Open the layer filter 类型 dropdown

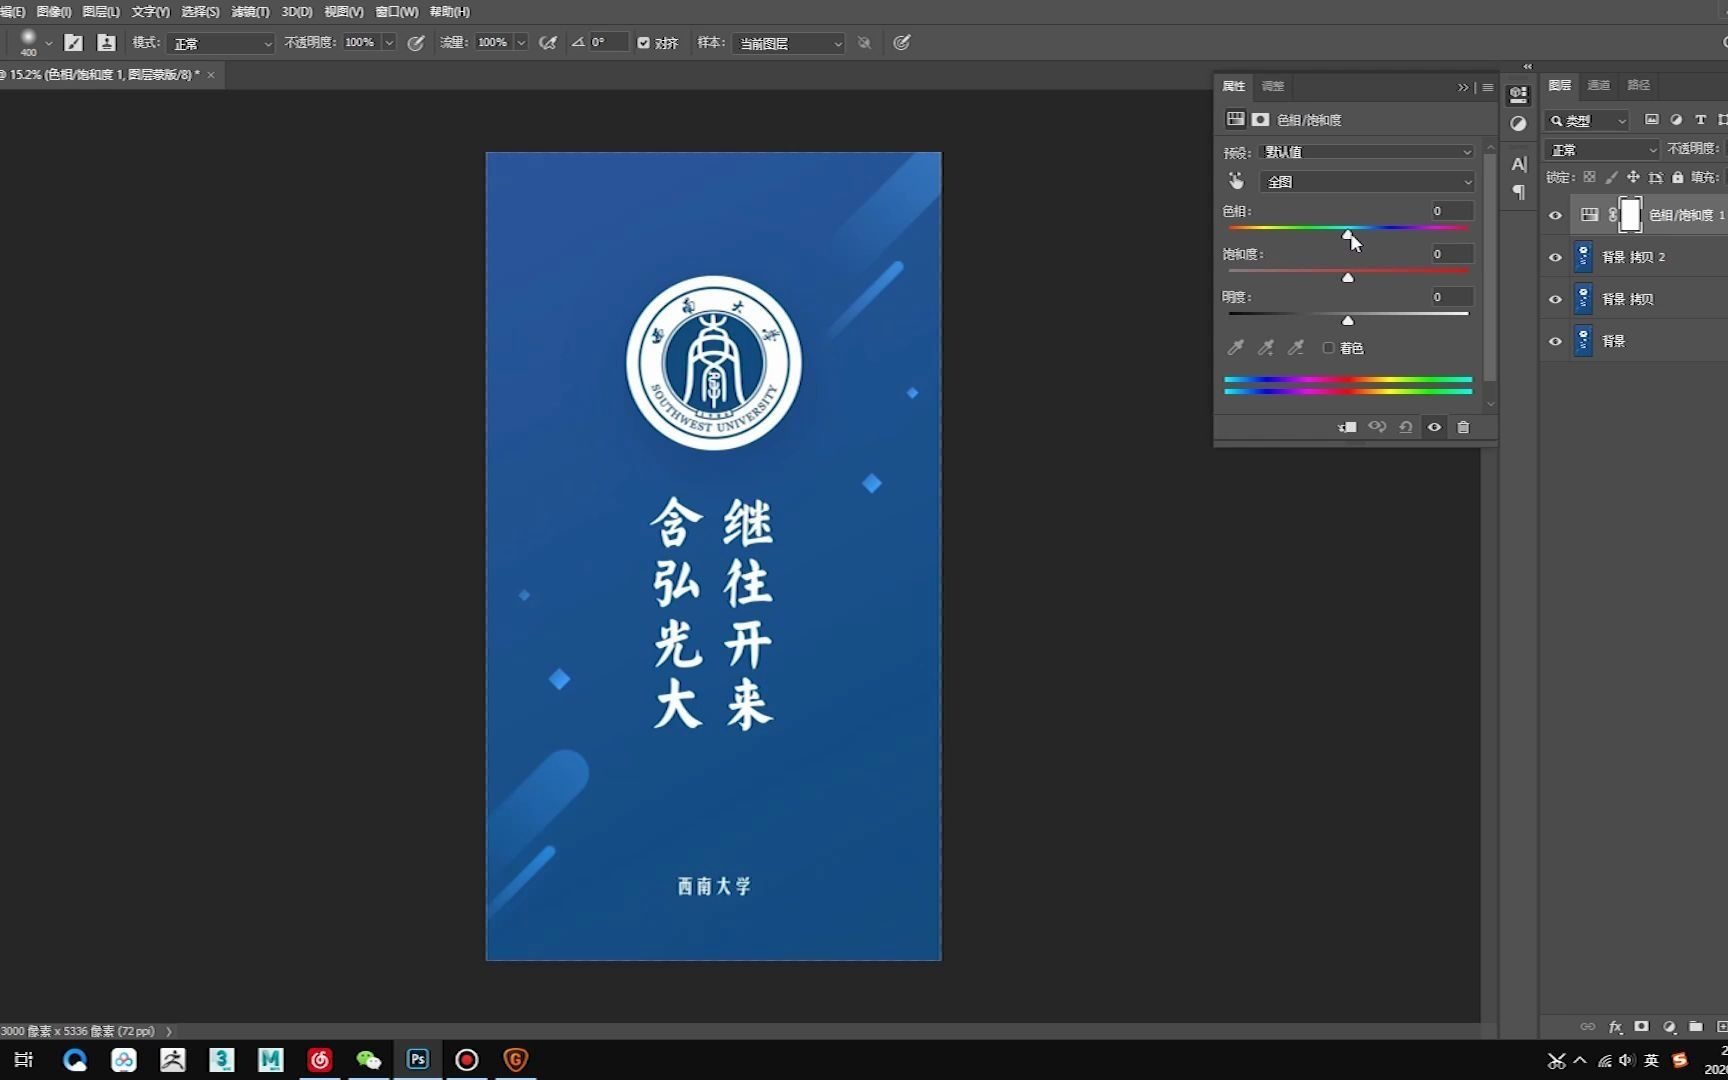tap(1587, 120)
